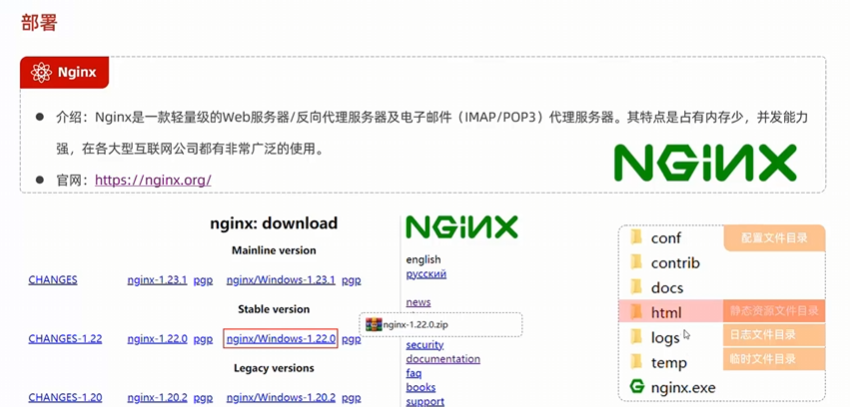Viewport: 850px width, 407px height.
Task: Open the nginx-1.20.2 source link
Action: pyautogui.click(x=157, y=397)
